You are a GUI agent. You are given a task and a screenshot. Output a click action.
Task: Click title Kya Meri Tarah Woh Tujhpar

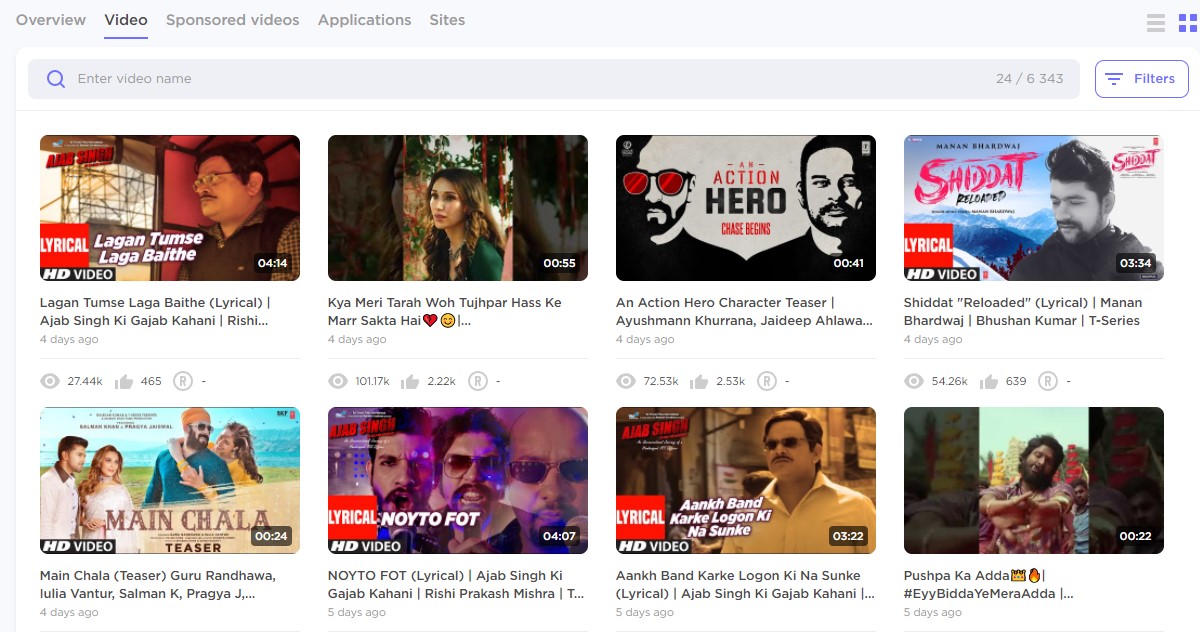click(x=445, y=311)
